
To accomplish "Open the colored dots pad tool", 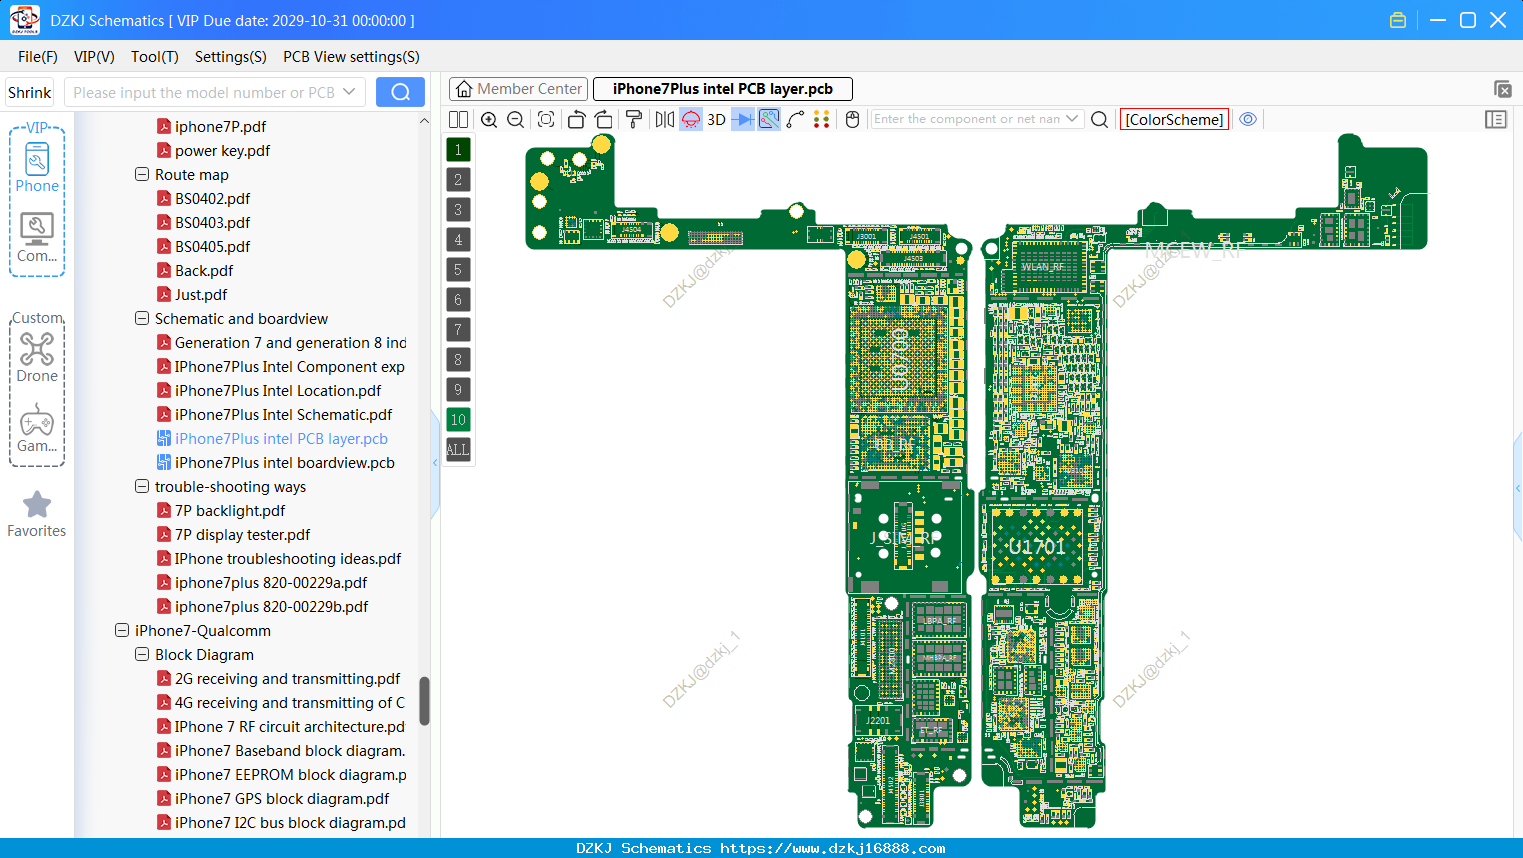I will click(822, 119).
